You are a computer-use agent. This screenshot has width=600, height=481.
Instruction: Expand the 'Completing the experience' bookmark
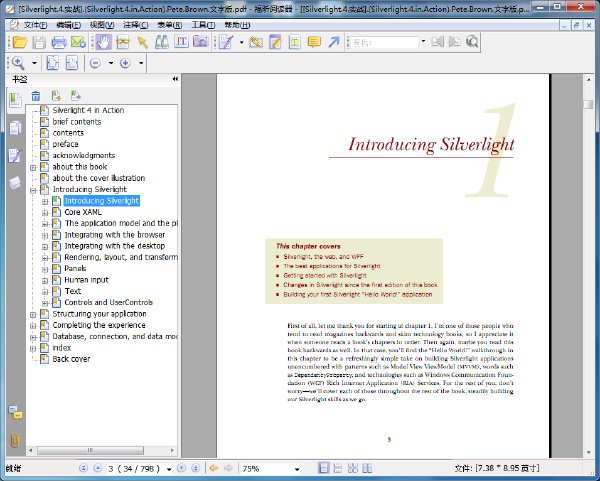(33, 326)
